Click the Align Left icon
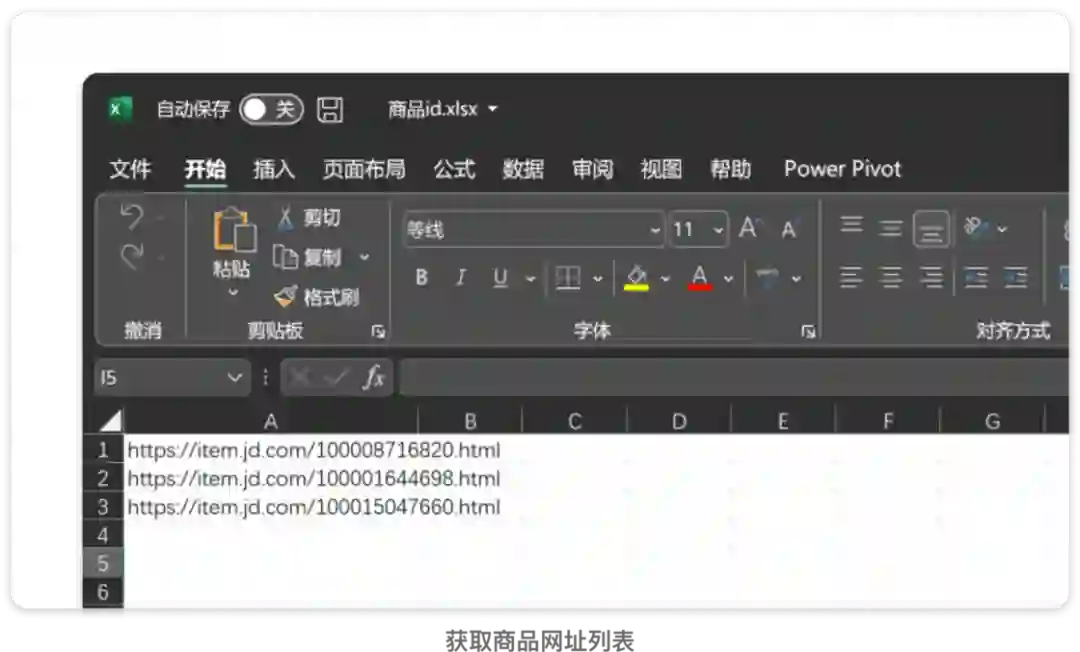 click(851, 277)
